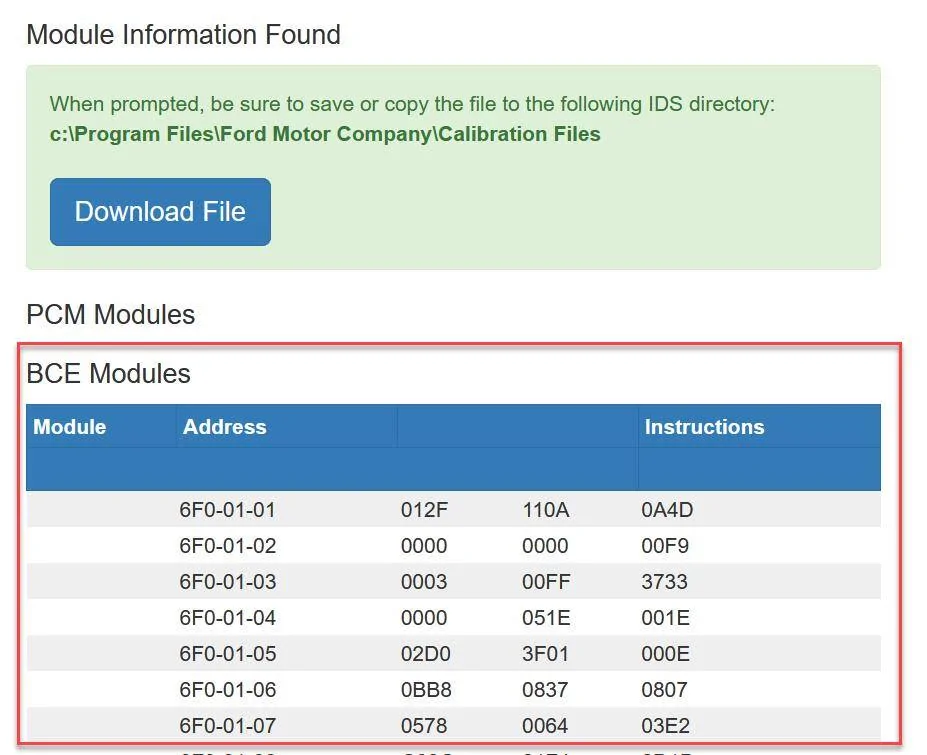Select address 6F0-01-05
Image resolution: width=927 pixels, height=755 pixels.
click(228, 654)
